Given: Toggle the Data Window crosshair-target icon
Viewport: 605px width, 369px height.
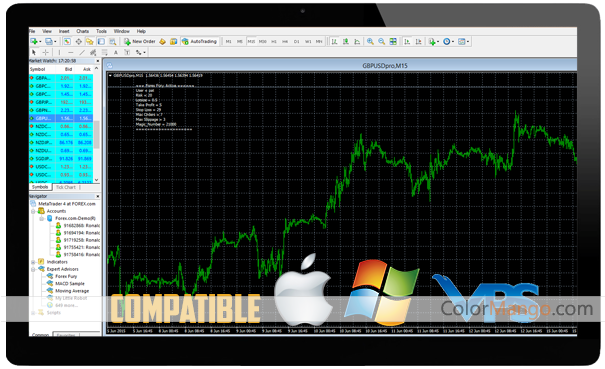Looking at the screenshot, I should [78, 41].
